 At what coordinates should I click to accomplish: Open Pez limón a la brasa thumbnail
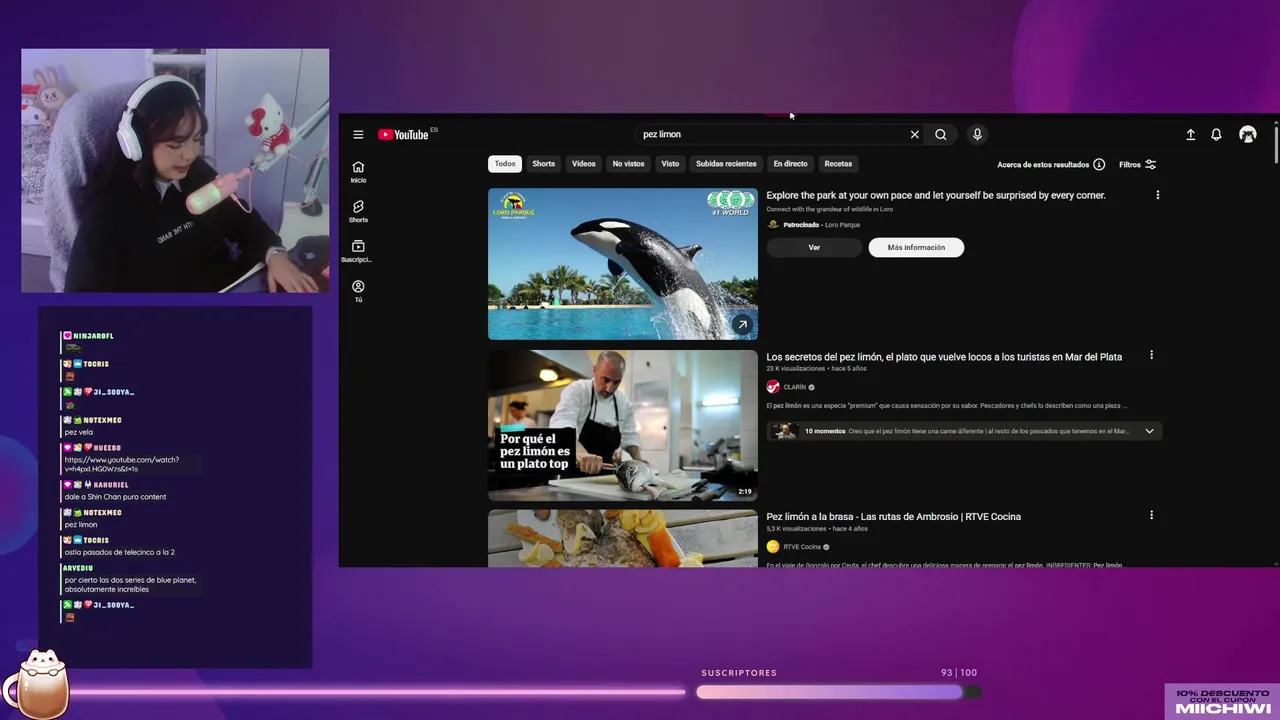click(623, 538)
